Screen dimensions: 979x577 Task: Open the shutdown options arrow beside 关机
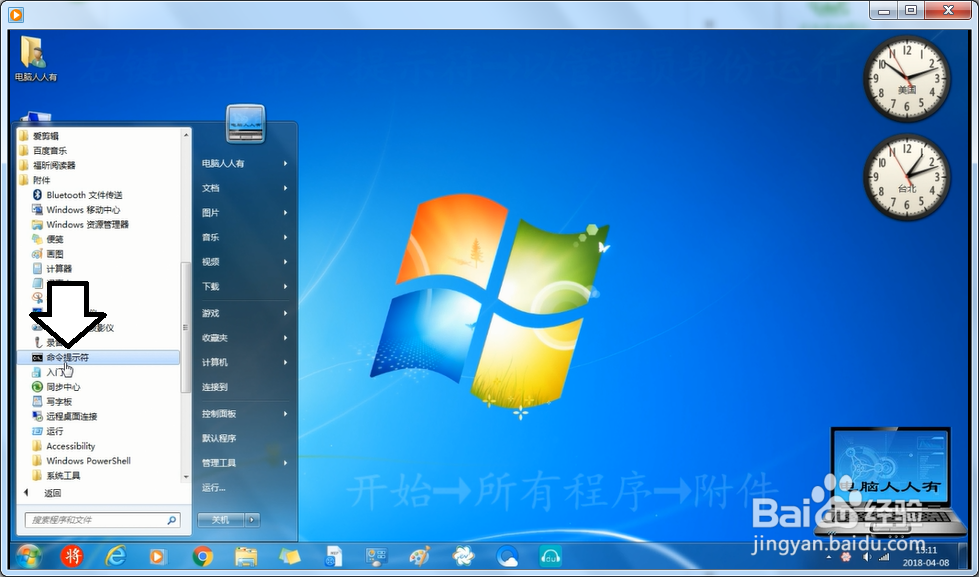coord(252,520)
